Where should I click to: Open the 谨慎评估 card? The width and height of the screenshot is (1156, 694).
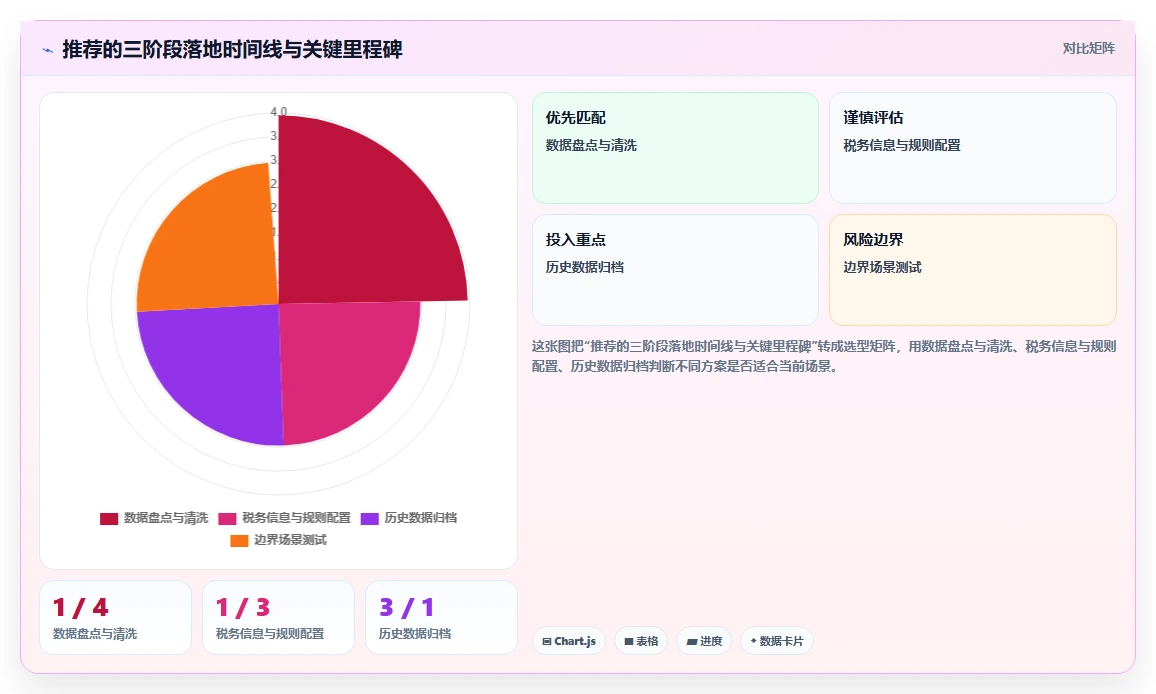pos(972,148)
